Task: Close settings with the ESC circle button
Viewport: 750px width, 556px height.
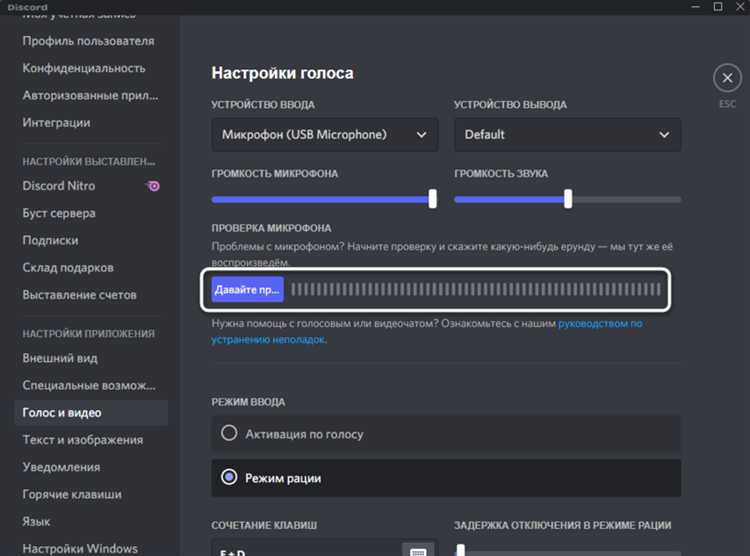Action: pos(727,78)
